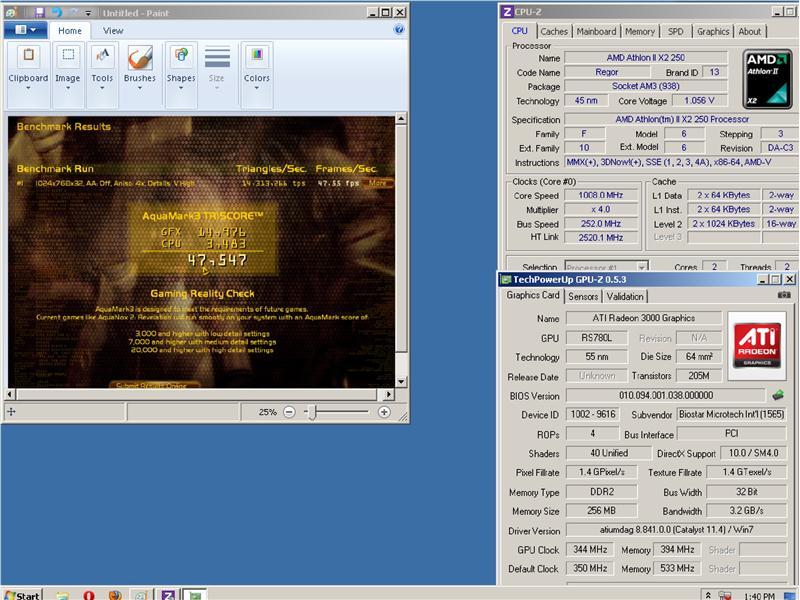Screen dimensions: 800x600
Task: Click the Paint zoom slider handle
Action: 312,412
